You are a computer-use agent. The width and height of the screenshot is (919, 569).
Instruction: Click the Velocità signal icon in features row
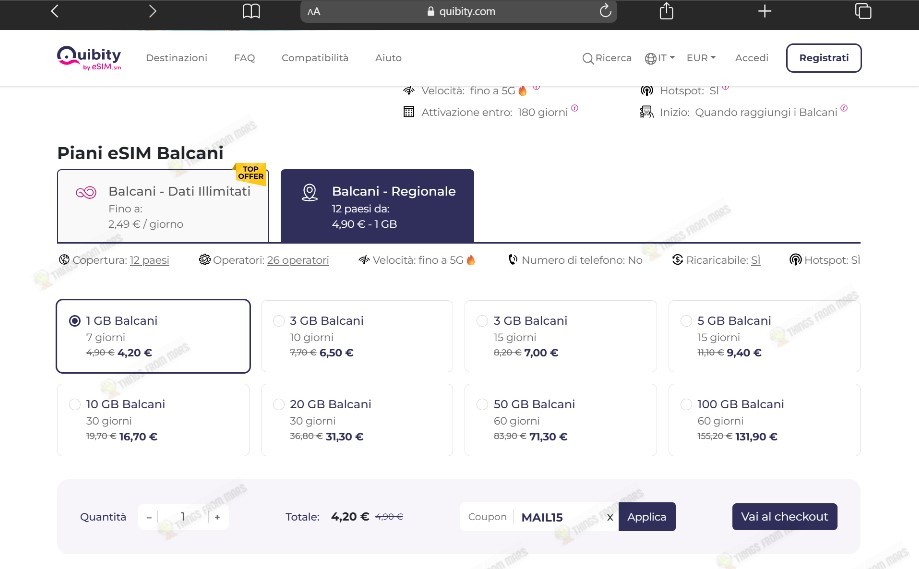click(364, 260)
